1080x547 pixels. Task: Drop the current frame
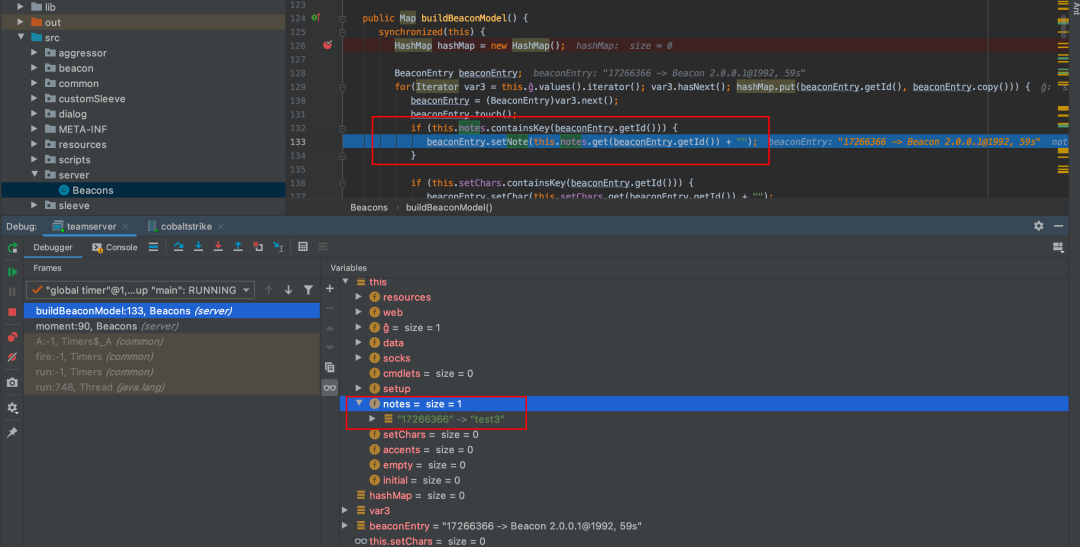pyautogui.click(x=258, y=247)
